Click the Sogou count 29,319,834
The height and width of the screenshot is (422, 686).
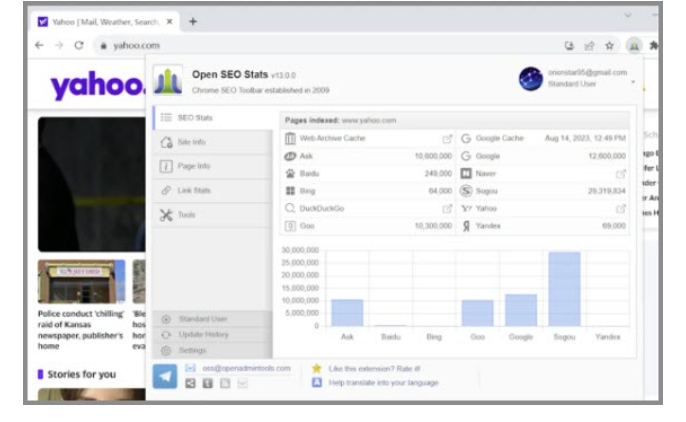click(x=607, y=191)
